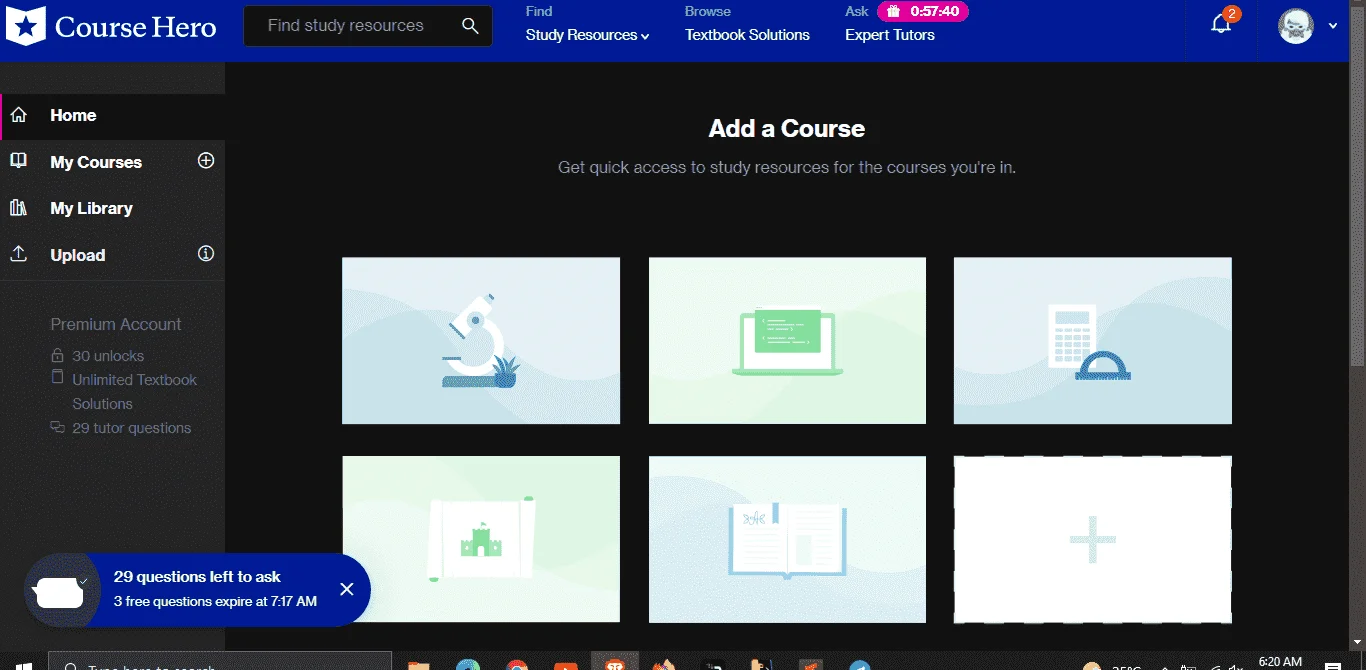Select the laptop coding course card
The image size is (1366, 670).
coord(787,341)
